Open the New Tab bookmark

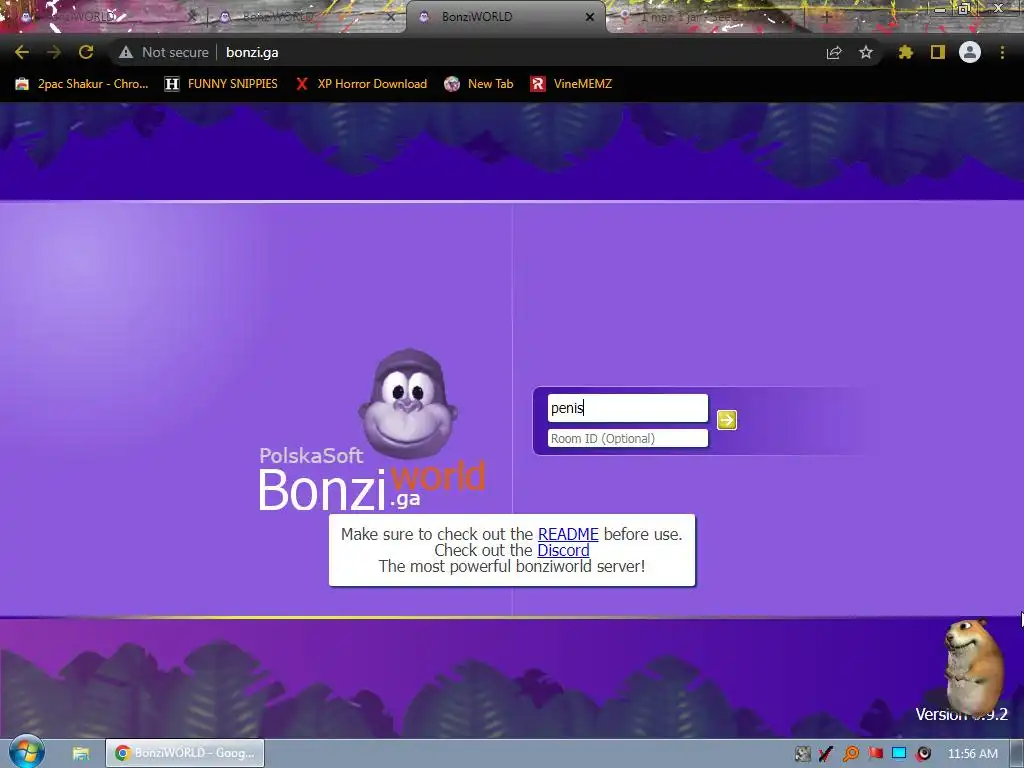[479, 84]
